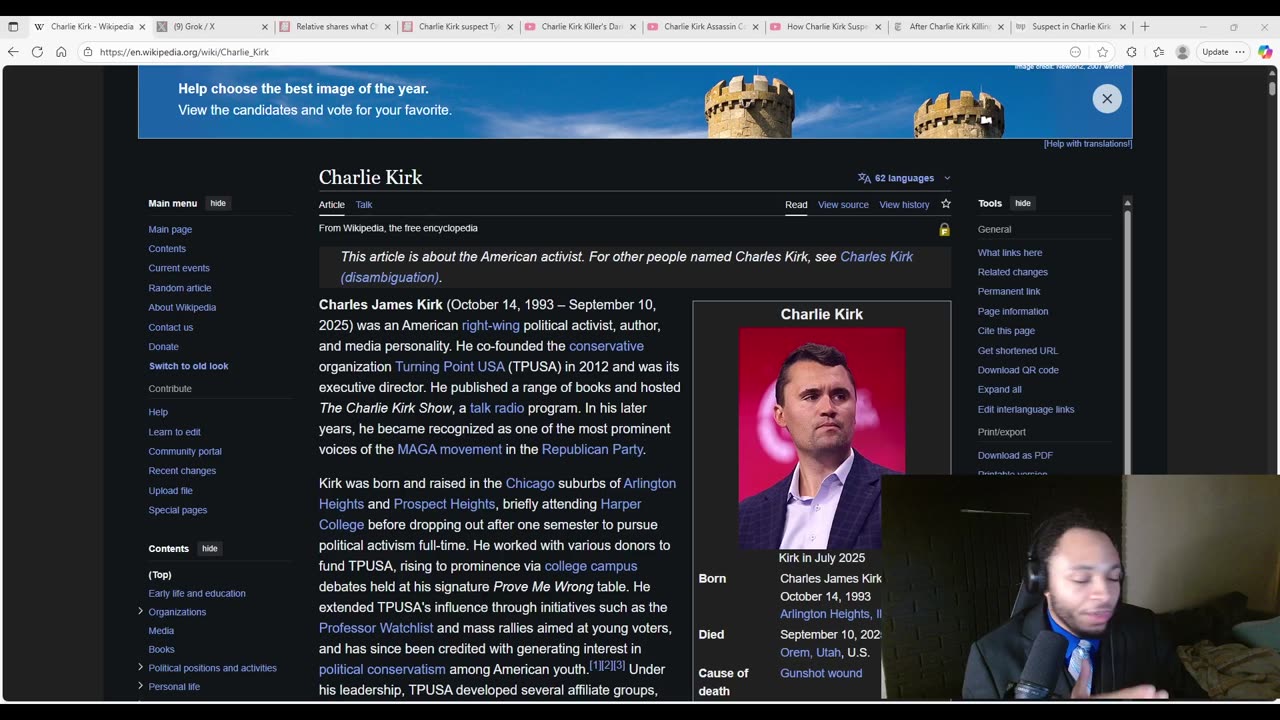1280x720 pixels.
Task: Toggle the watchlist star for this article
Action: click(946, 204)
